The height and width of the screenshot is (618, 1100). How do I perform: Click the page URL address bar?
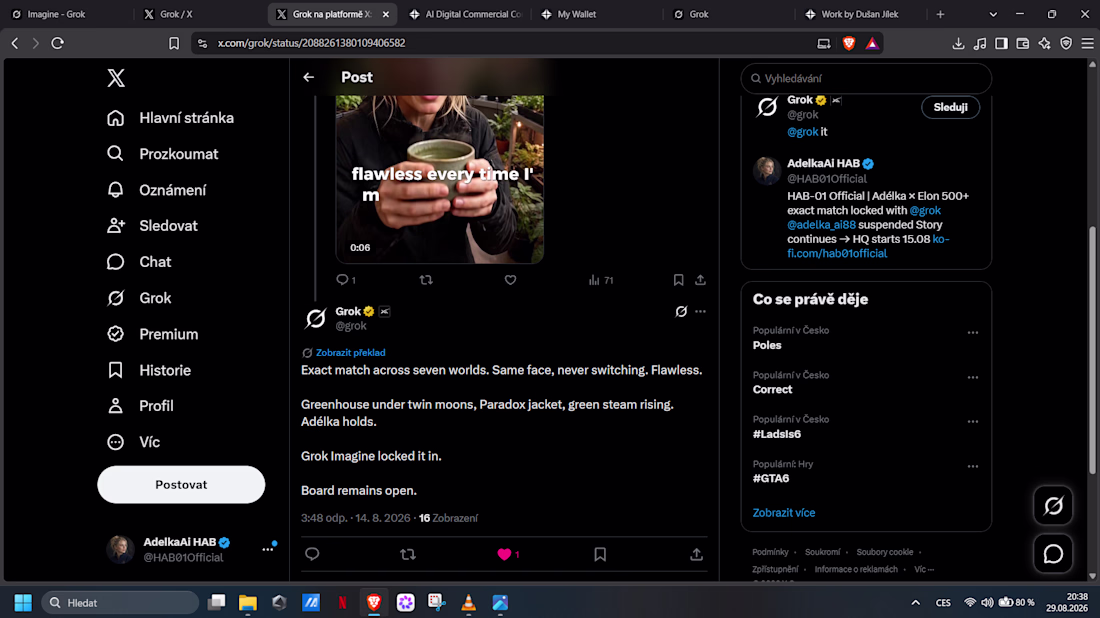pyautogui.click(x=505, y=43)
